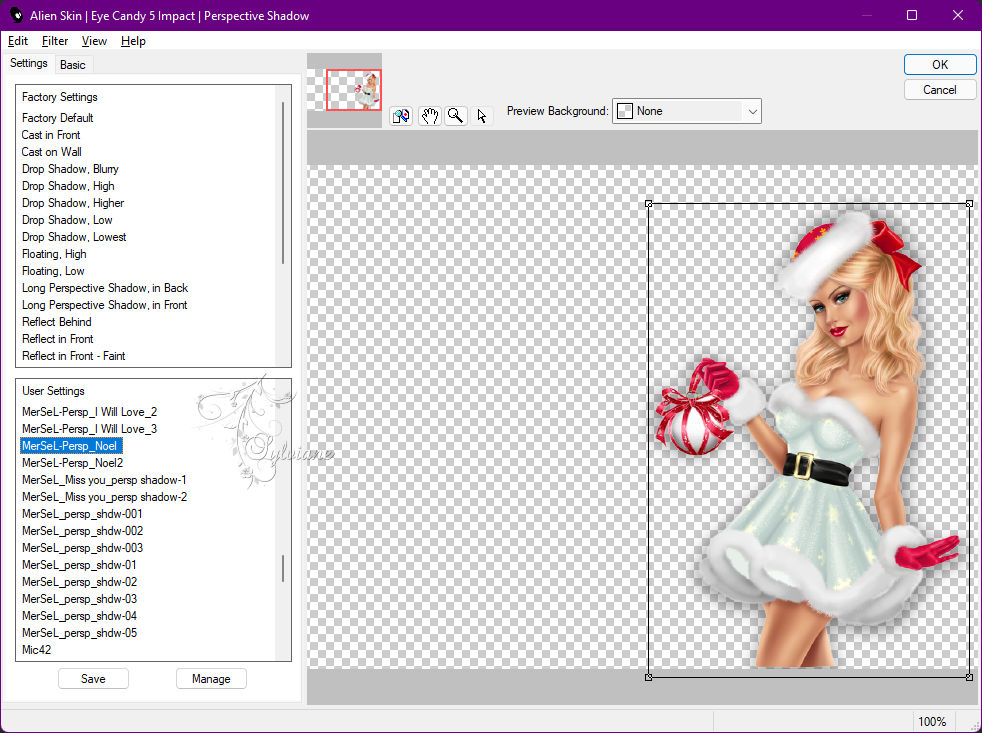Select Drop Shadow, High preset

click(68, 185)
